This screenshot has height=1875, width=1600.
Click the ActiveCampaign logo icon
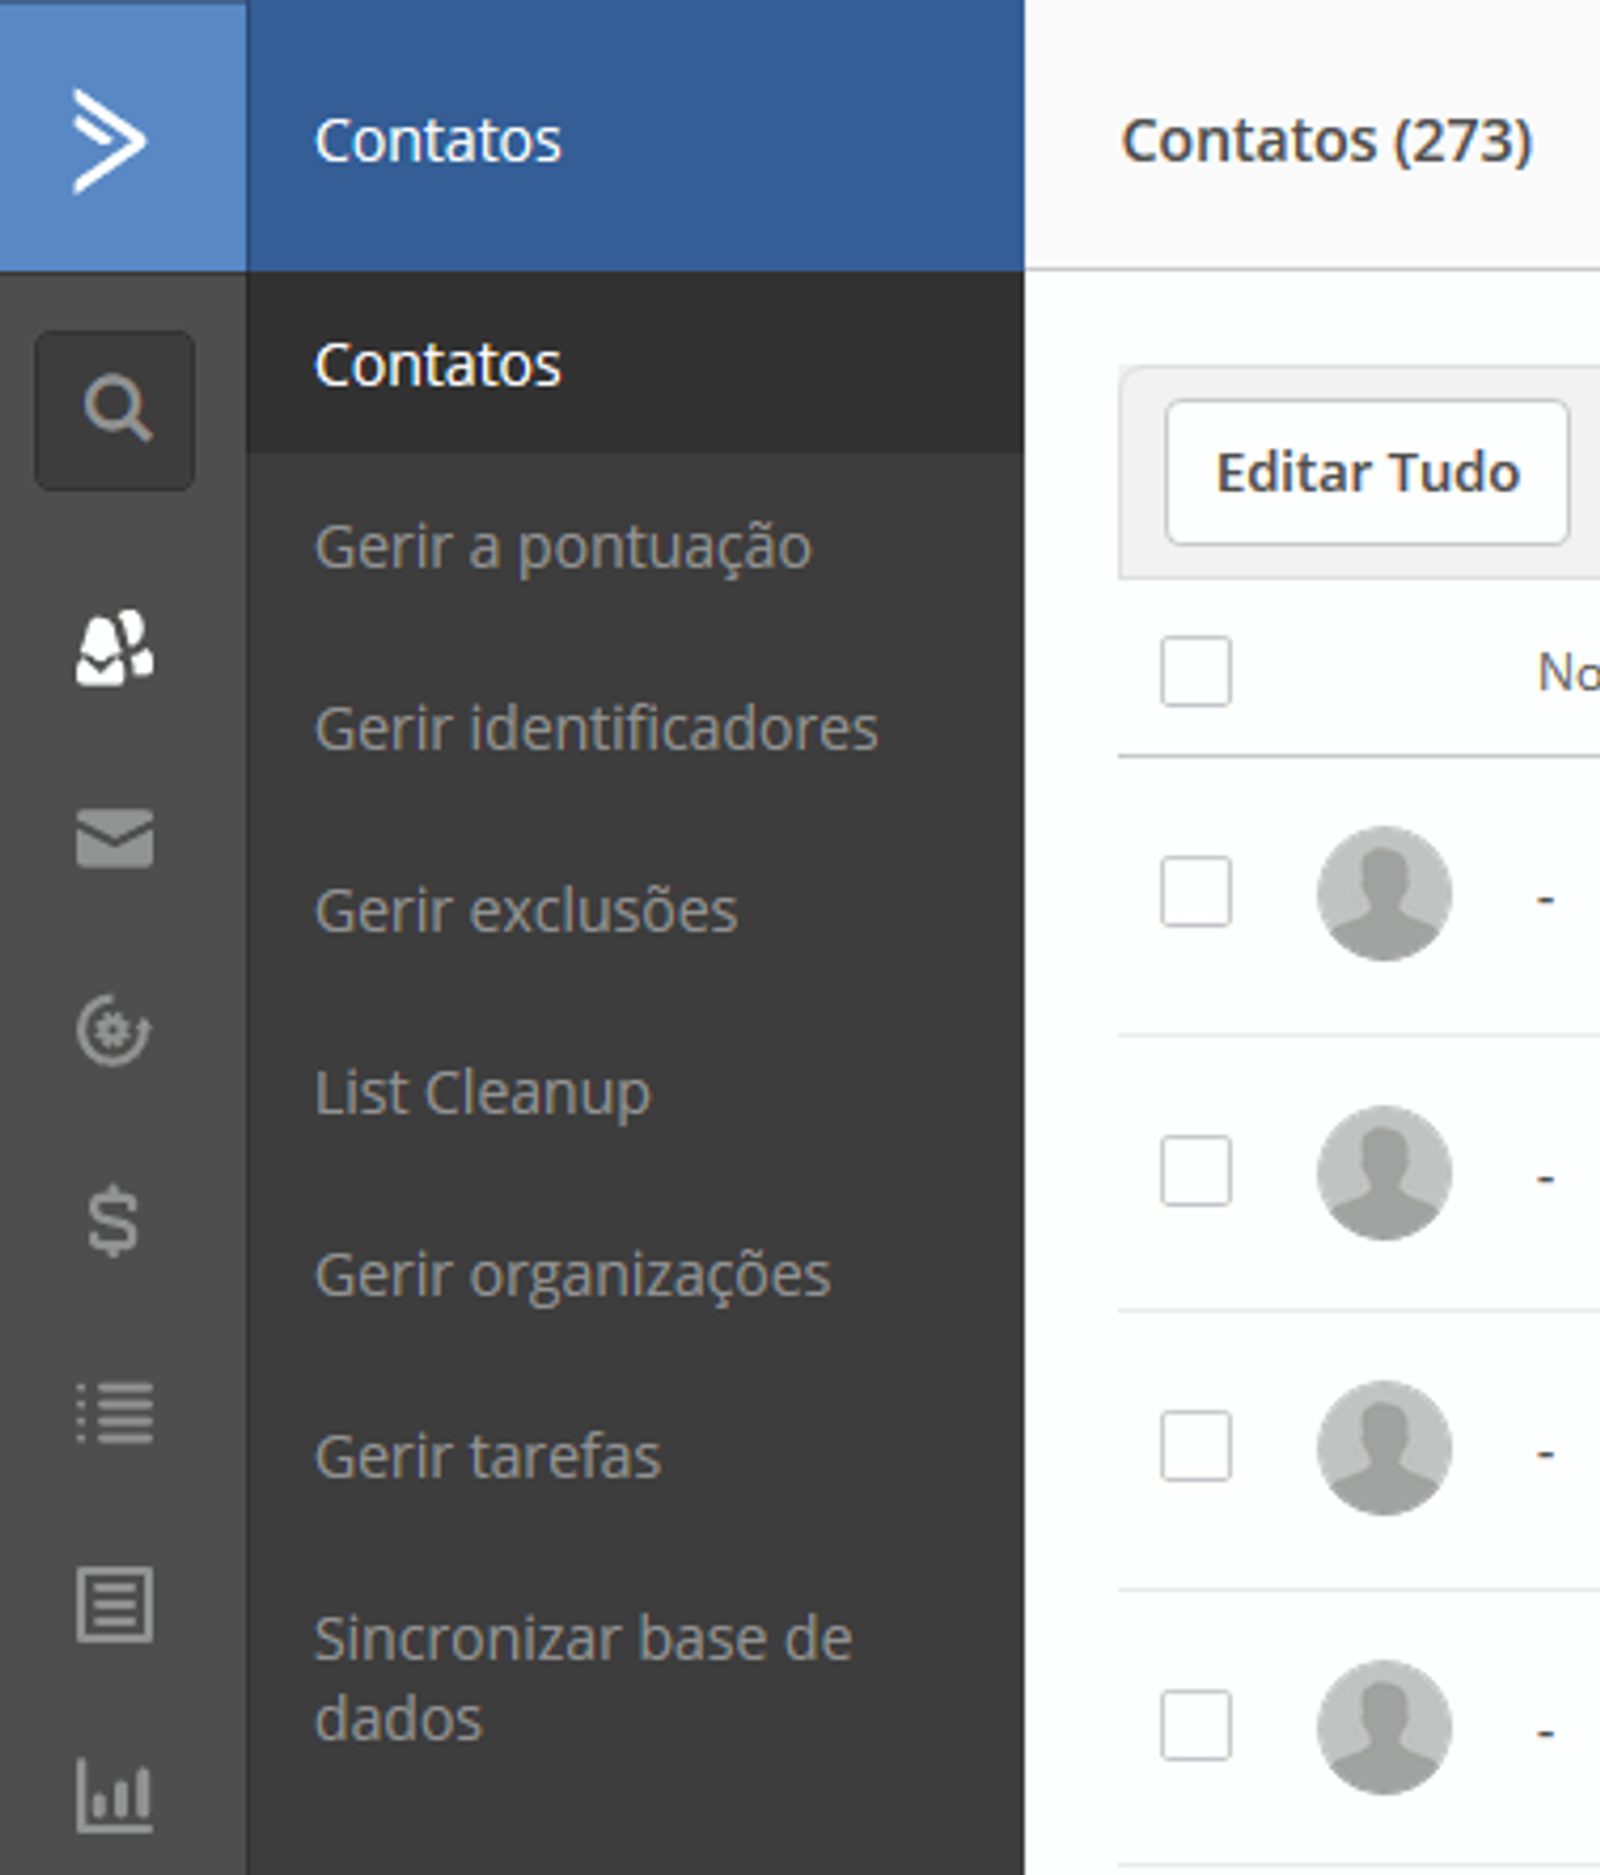111,140
